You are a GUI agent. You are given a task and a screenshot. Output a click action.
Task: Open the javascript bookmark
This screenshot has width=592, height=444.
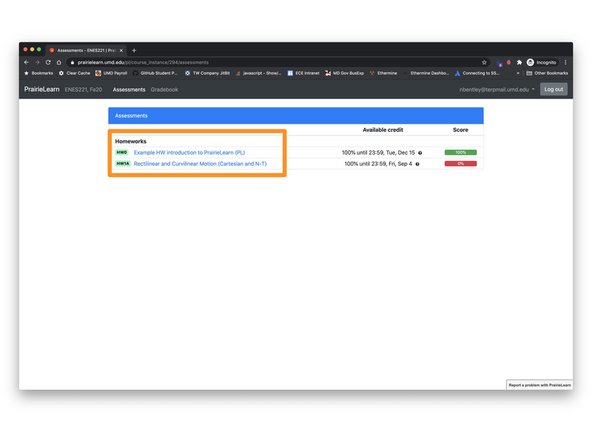tap(259, 73)
